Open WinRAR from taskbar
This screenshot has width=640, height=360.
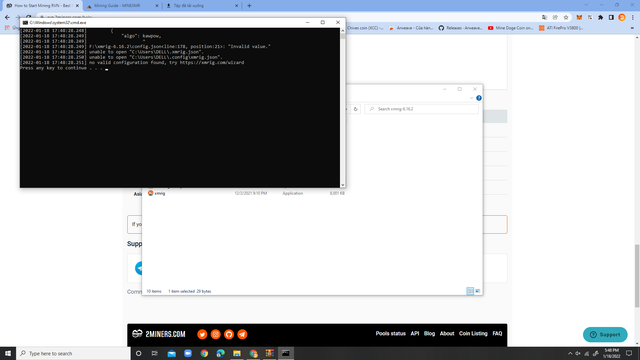tap(269, 353)
